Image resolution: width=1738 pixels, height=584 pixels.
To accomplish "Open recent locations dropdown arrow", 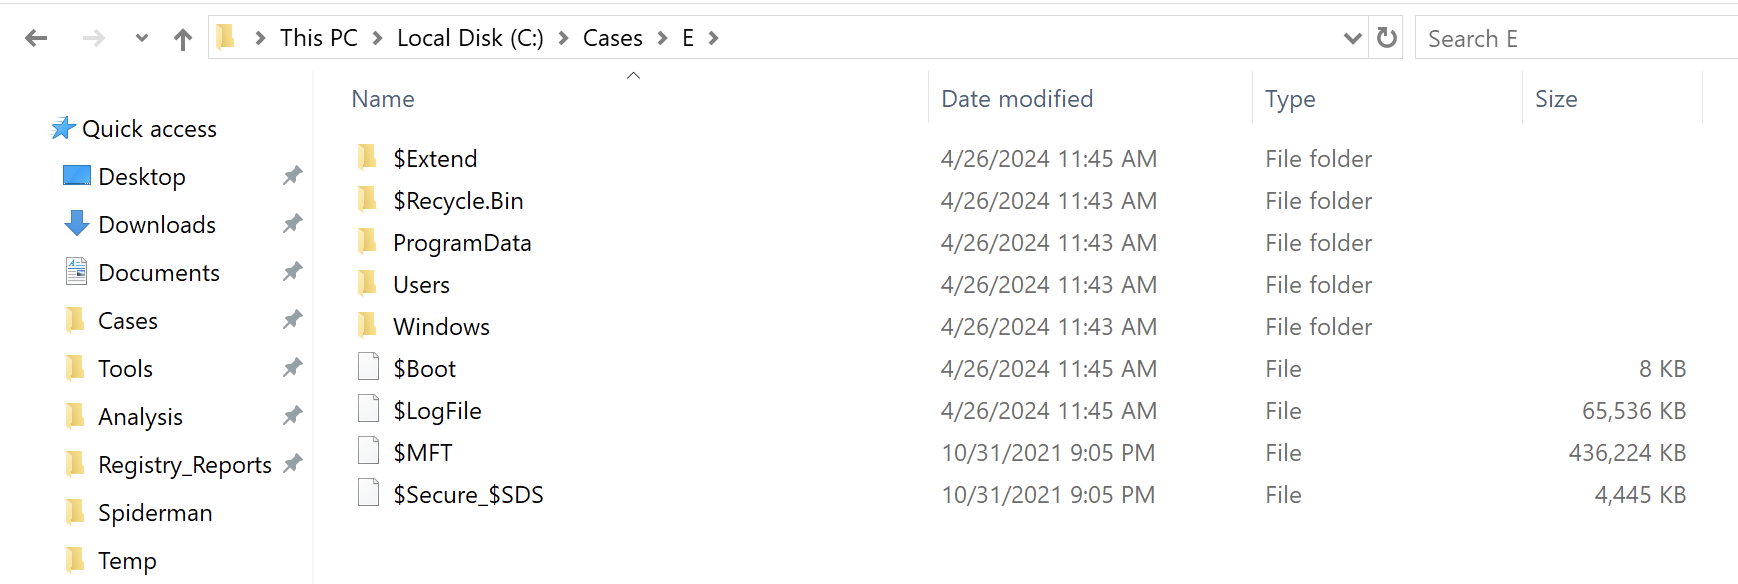I will click(142, 38).
